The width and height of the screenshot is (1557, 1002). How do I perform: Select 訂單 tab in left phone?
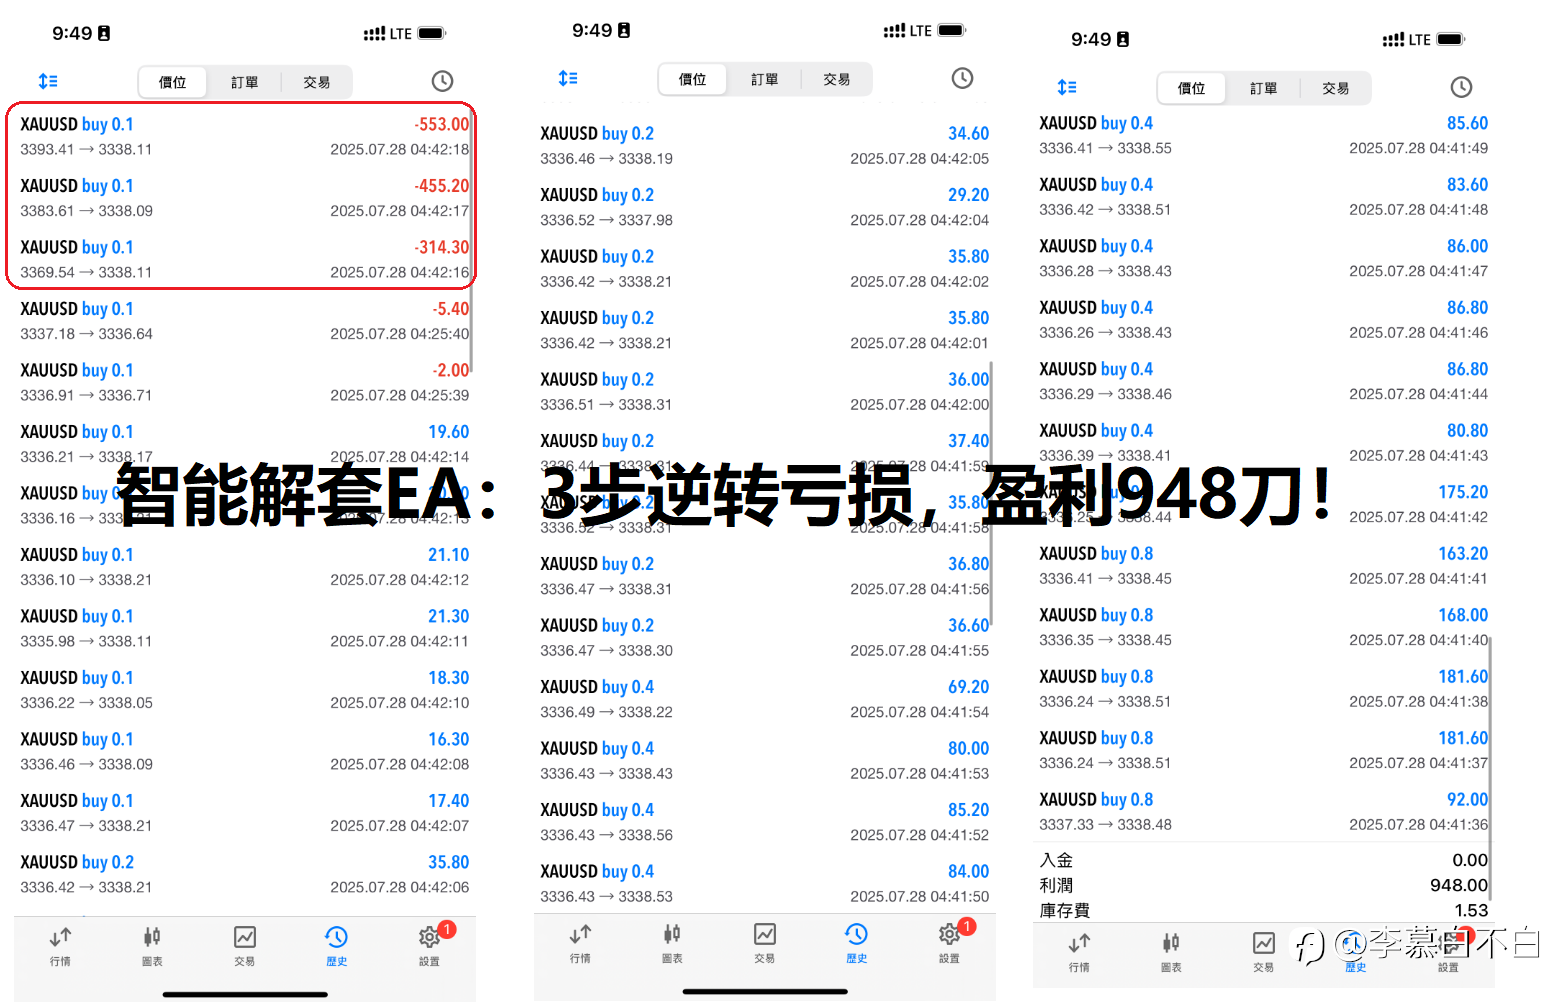245,82
